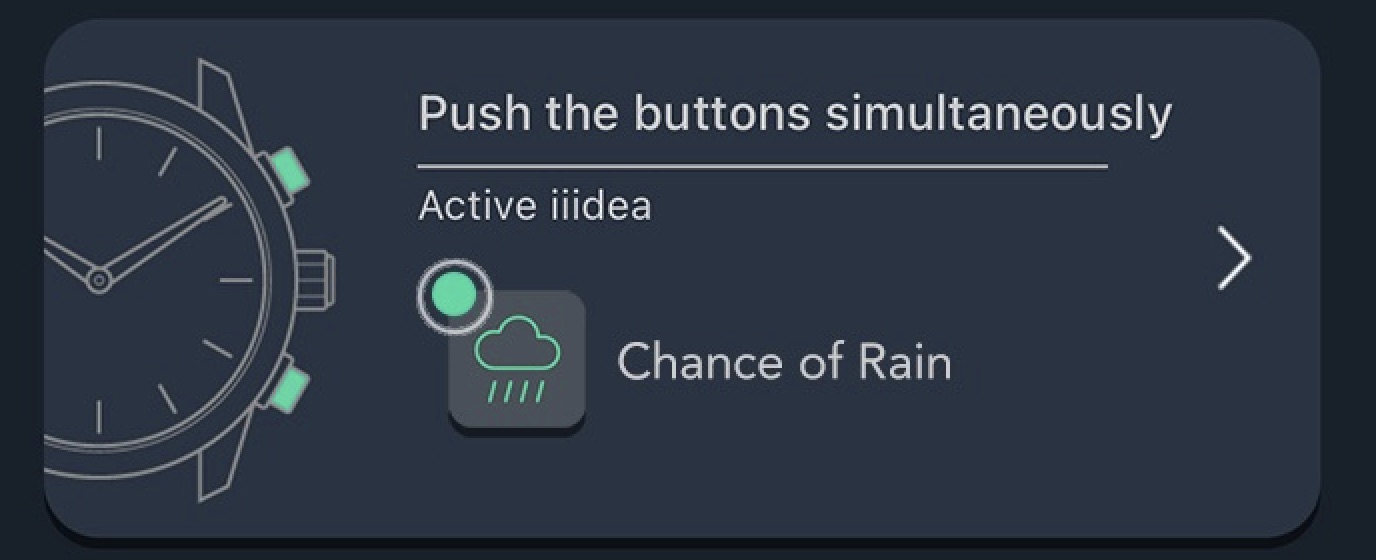Click the divider line under the heading
Viewport: 1376px width, 560px height.
(x=762, y=166)
